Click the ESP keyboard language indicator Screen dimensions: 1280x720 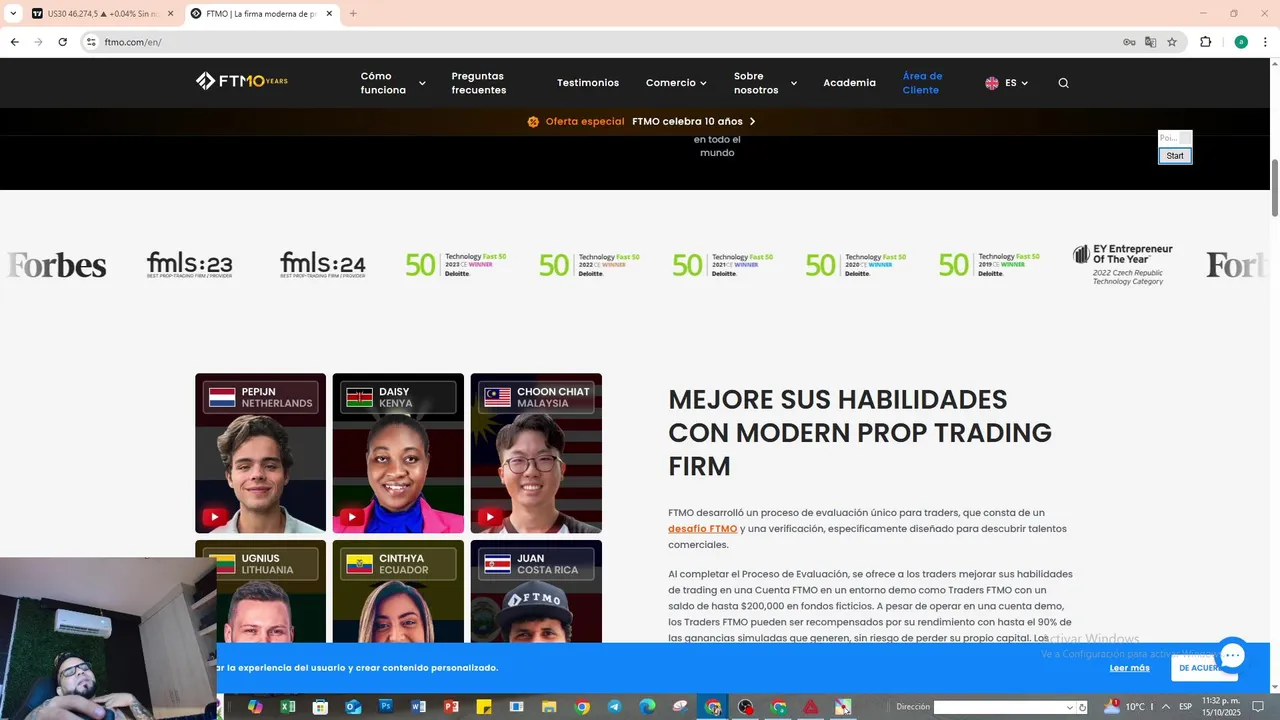[x=1185, y=707]
